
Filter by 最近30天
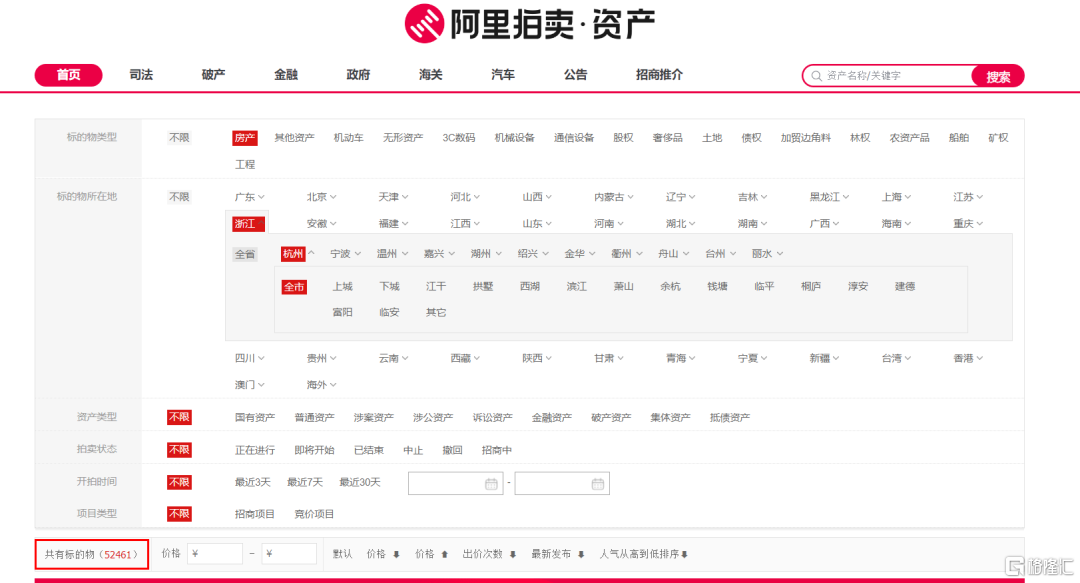point(360,482)
